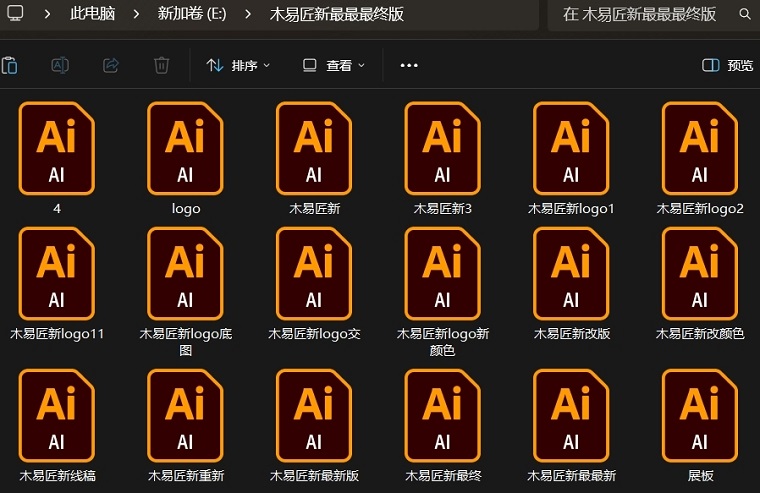This screenshot has height=493, width=760.
Task: Click the delete trash icon
Action: (161, 65)
